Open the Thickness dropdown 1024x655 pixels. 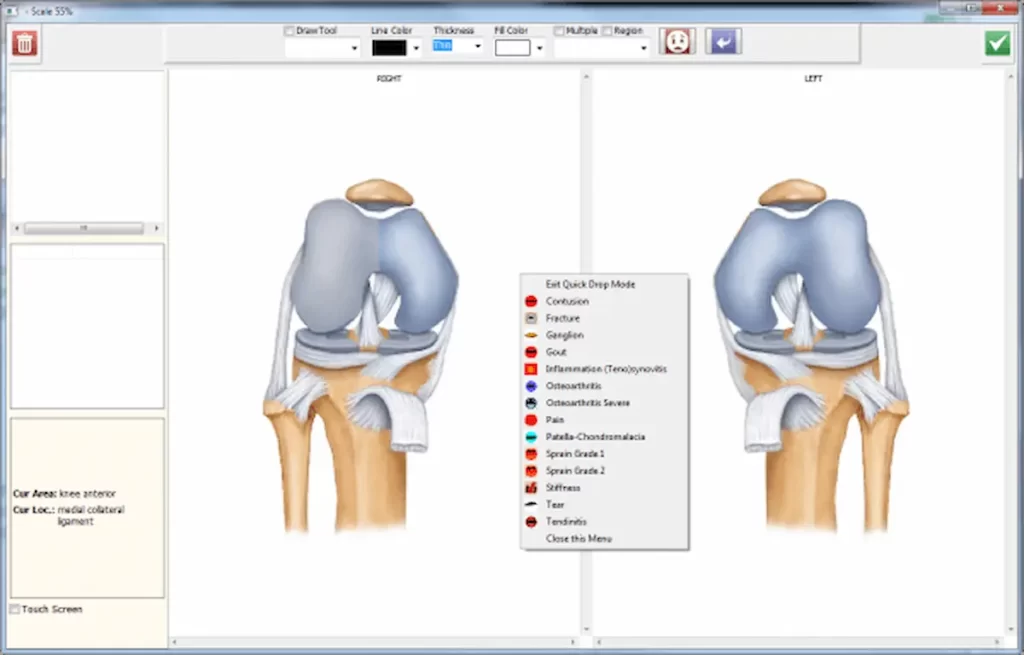[478, 46]
